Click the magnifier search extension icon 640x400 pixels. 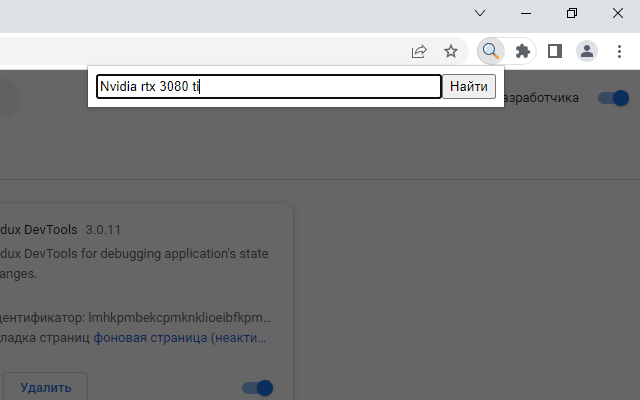pos(491,51)
